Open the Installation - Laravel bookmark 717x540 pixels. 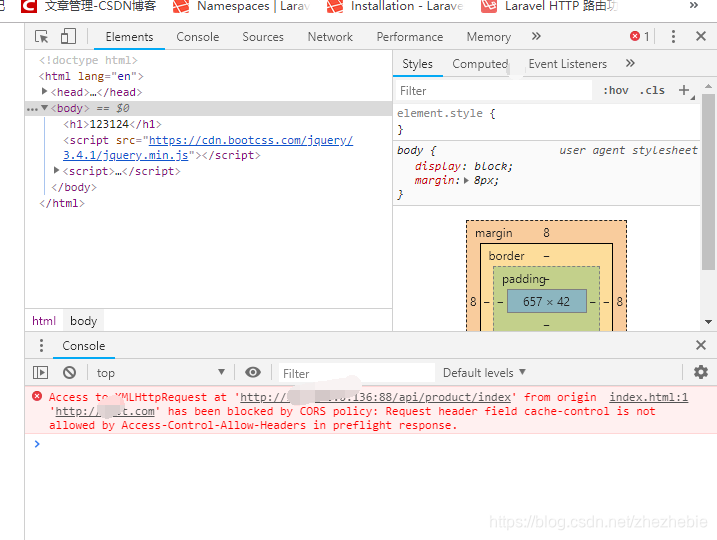coord(396,6)
